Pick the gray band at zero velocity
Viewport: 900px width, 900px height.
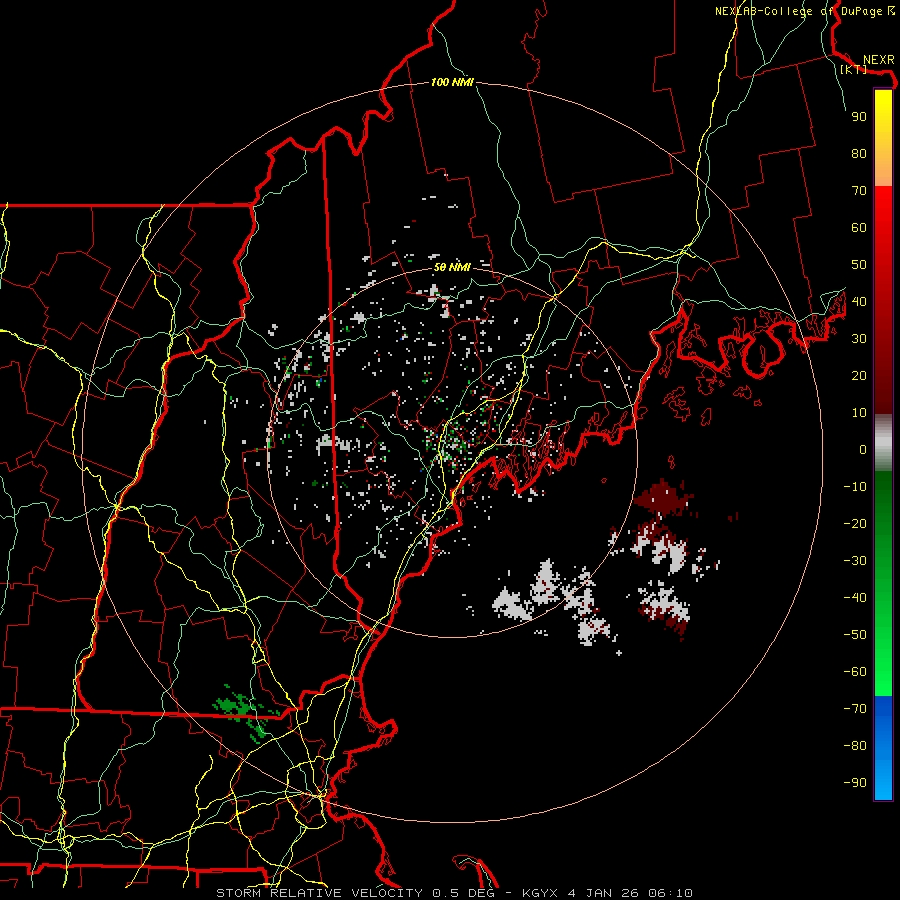tap(883, 443)
